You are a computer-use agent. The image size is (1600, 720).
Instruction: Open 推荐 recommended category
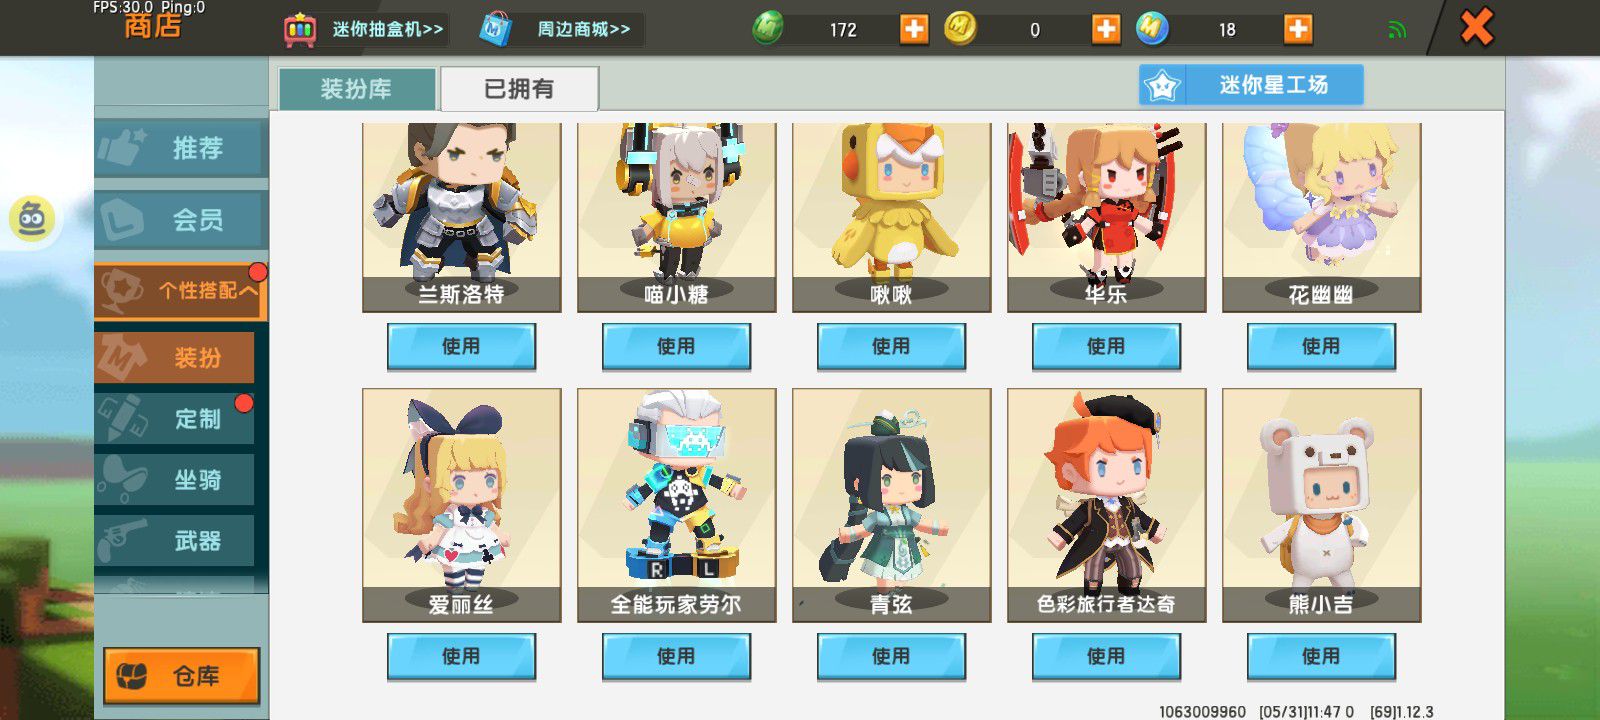(181, 148)
